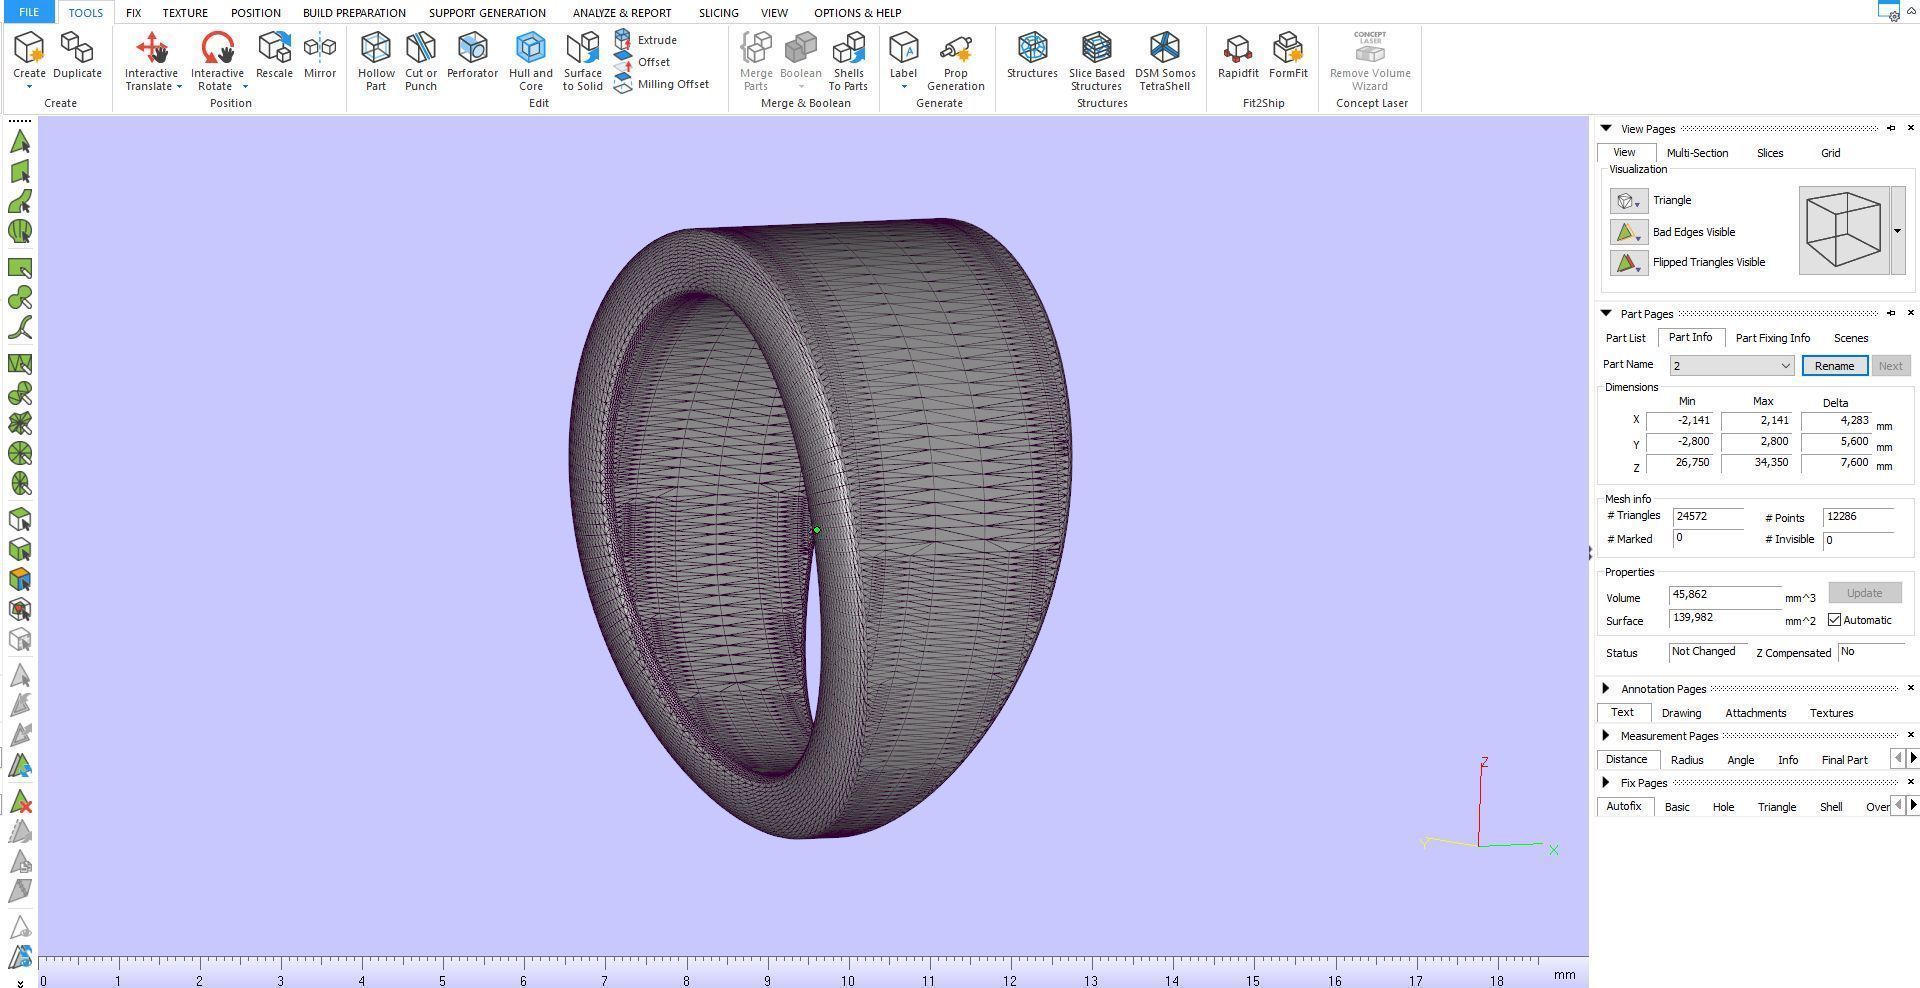Click the view orientation cube thumbnail
This screenshot has width=1920, height=988.
tap(1844, 231)
